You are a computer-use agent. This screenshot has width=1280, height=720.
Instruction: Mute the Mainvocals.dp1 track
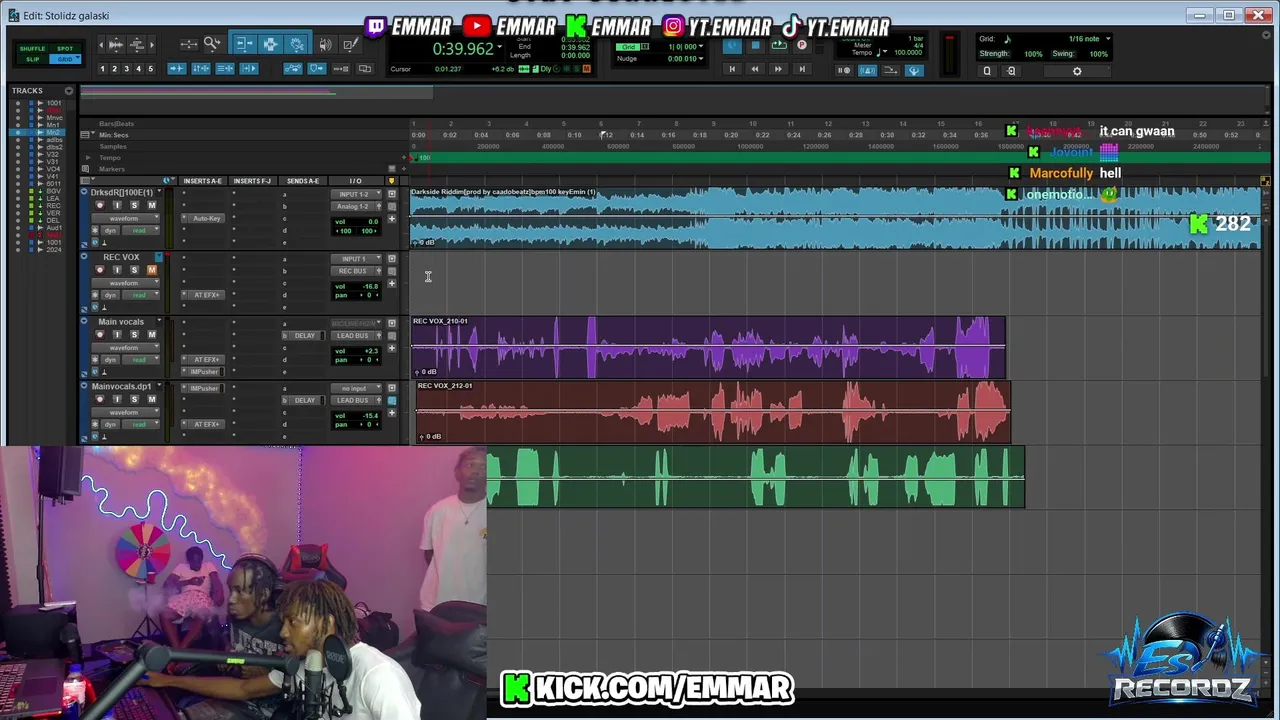(x=152, y=399)
